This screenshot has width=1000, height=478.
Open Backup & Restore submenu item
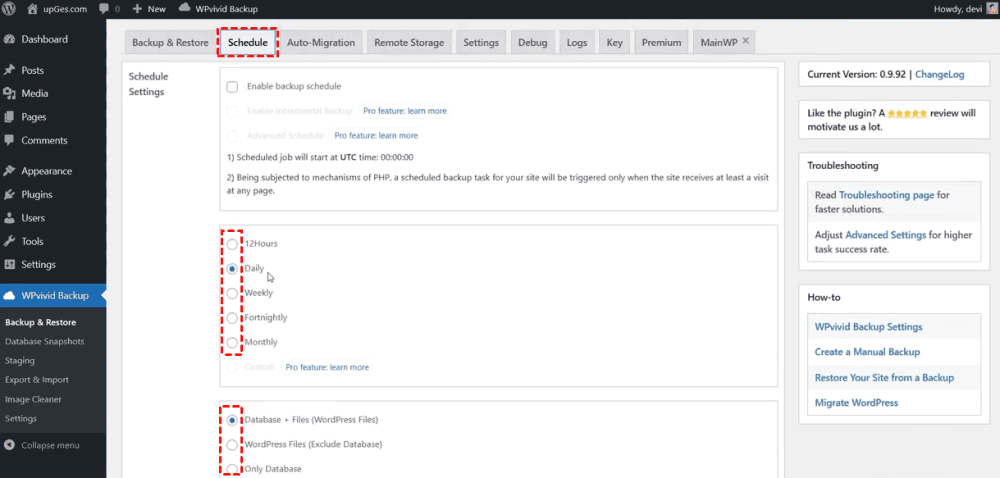[41, 322]
